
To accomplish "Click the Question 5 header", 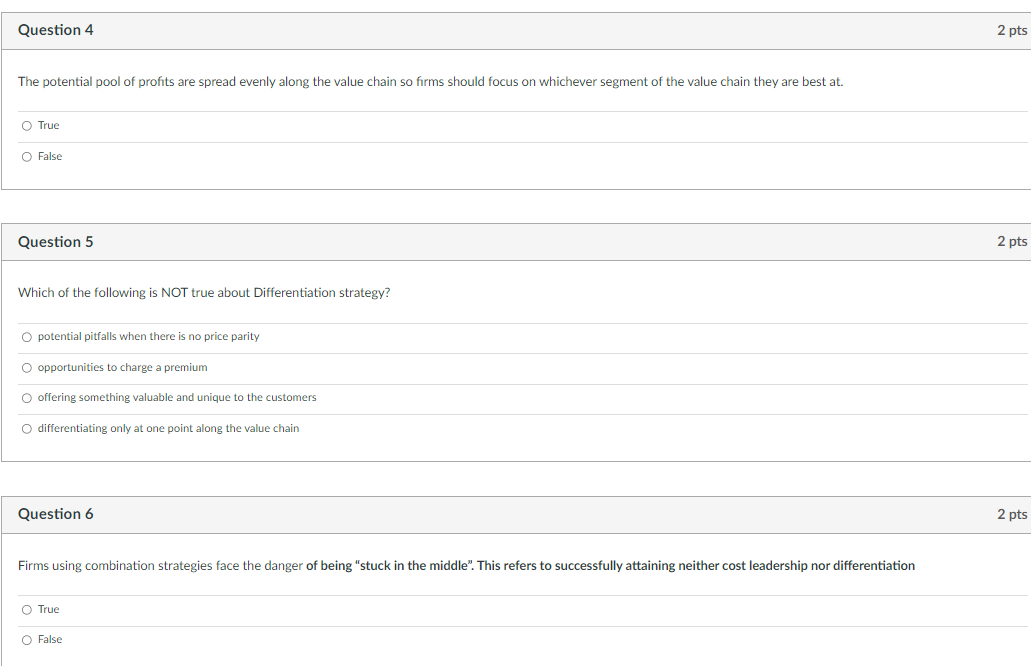I will (x=55, y=241).
